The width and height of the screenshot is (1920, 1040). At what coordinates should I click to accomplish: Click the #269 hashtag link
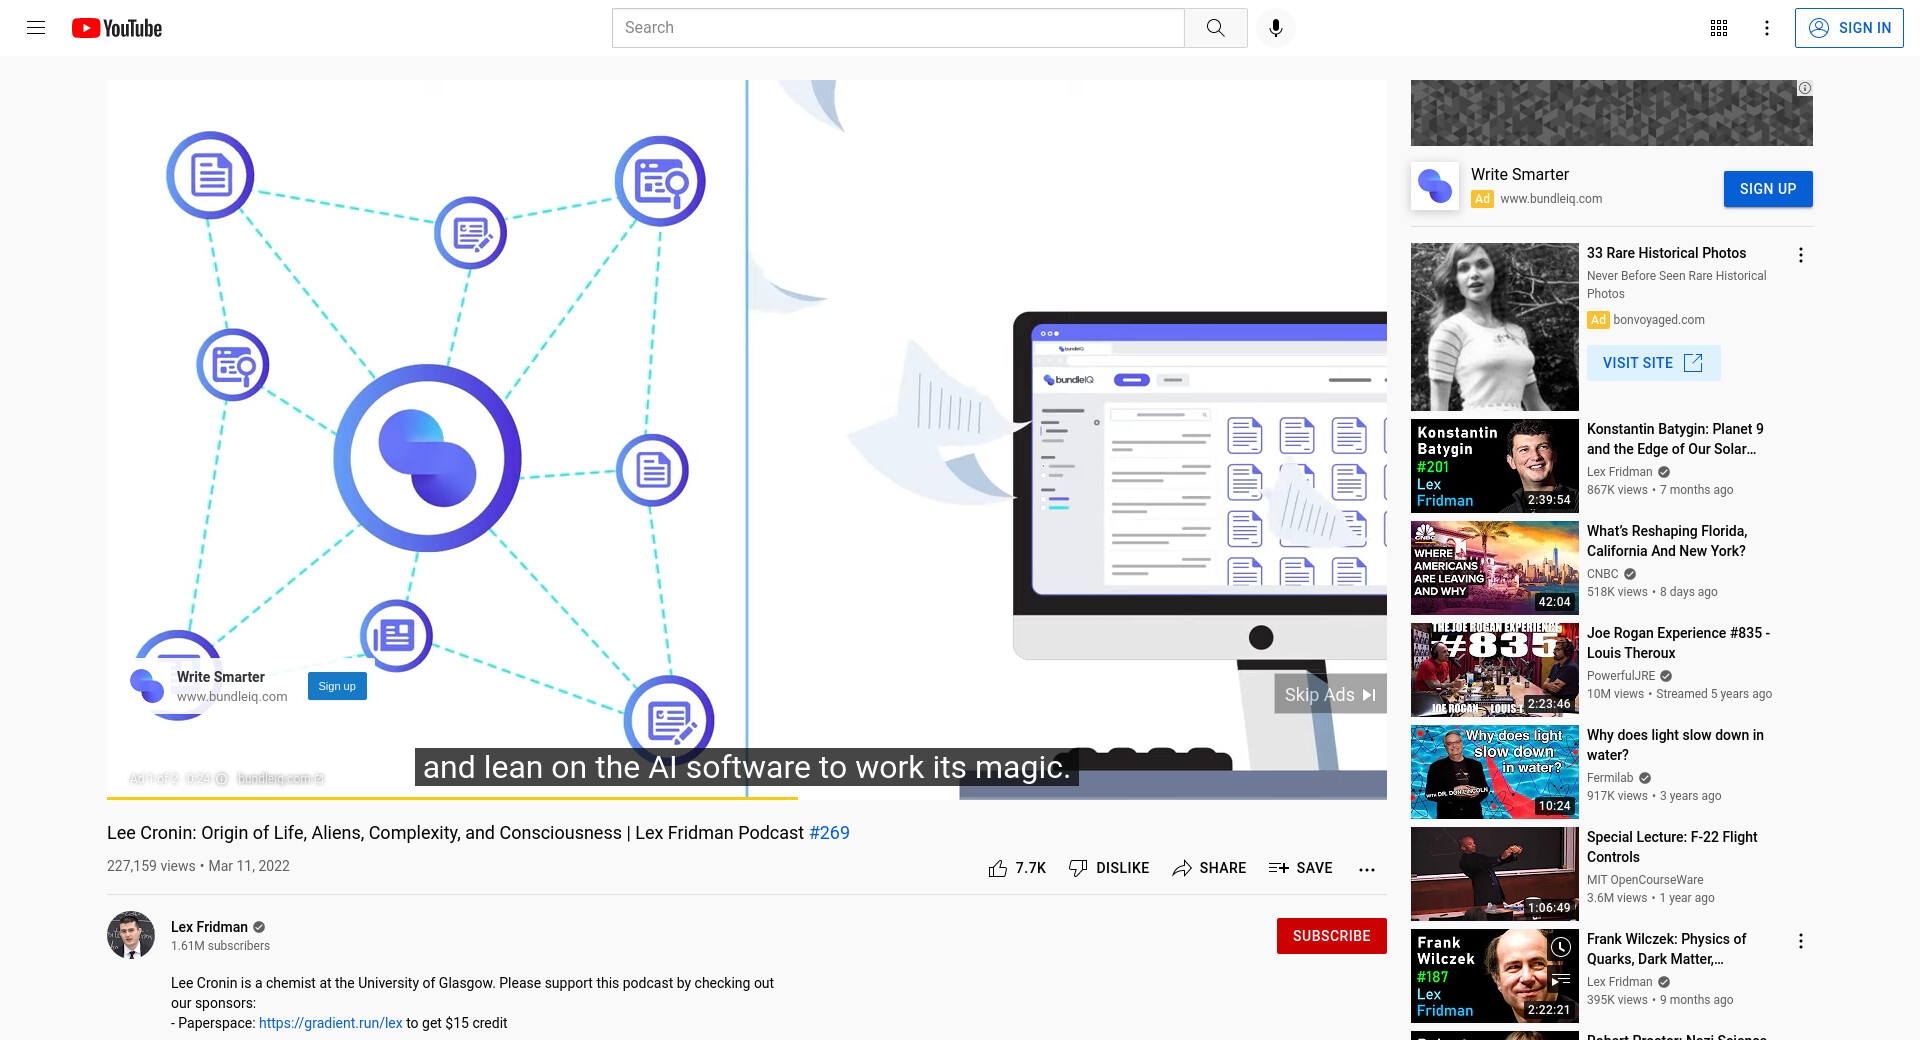pos(829,833)
